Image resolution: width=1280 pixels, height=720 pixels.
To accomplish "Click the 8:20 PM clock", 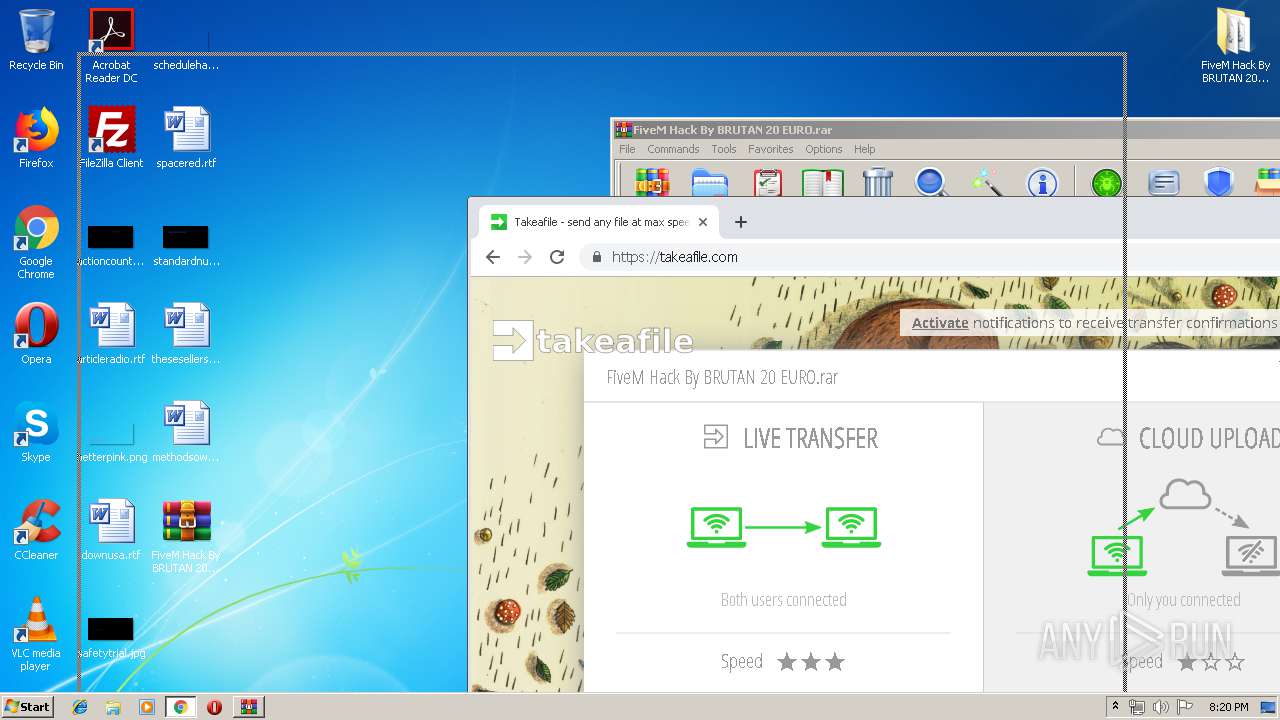I will point(1229,707).
